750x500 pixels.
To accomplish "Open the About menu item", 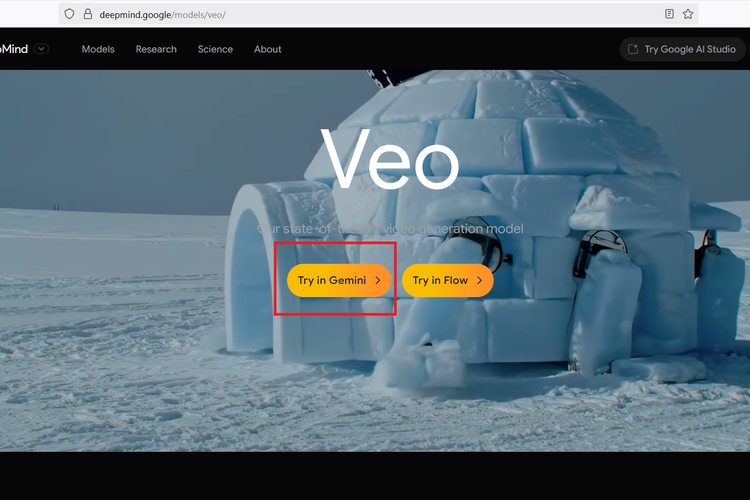I will coord(268,49).
